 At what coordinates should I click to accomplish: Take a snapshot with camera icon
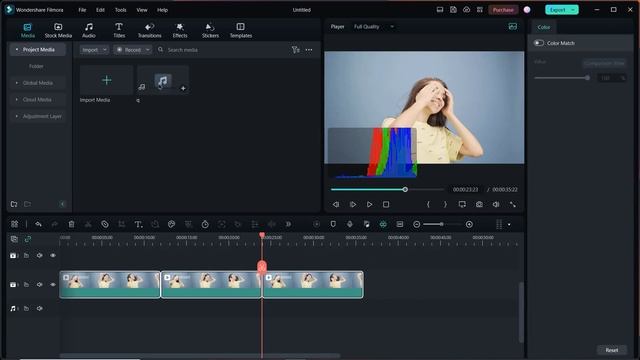[479, 204]
